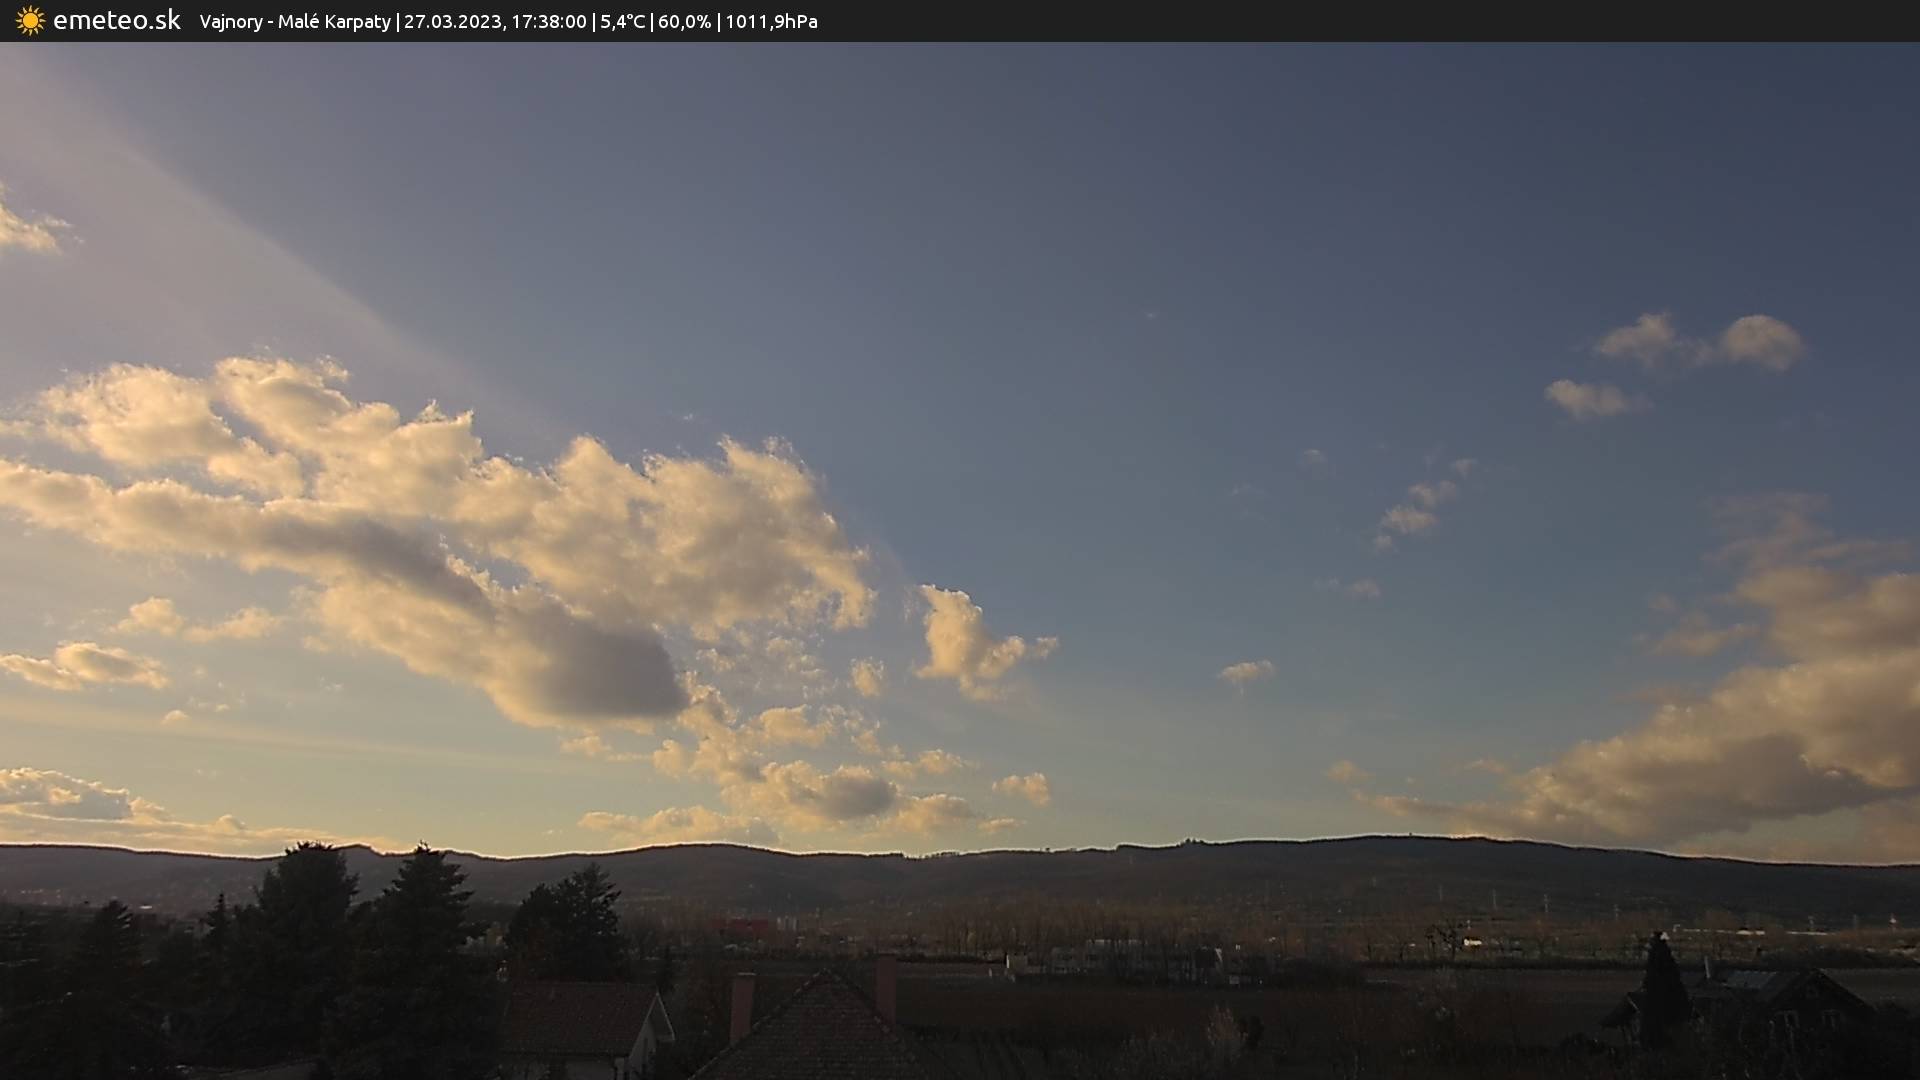Image resolution: width=1920 pixels, height=1080 pixels.
Task: Click the 5,4°C temperature reading
Action: [x=622, y=22]
